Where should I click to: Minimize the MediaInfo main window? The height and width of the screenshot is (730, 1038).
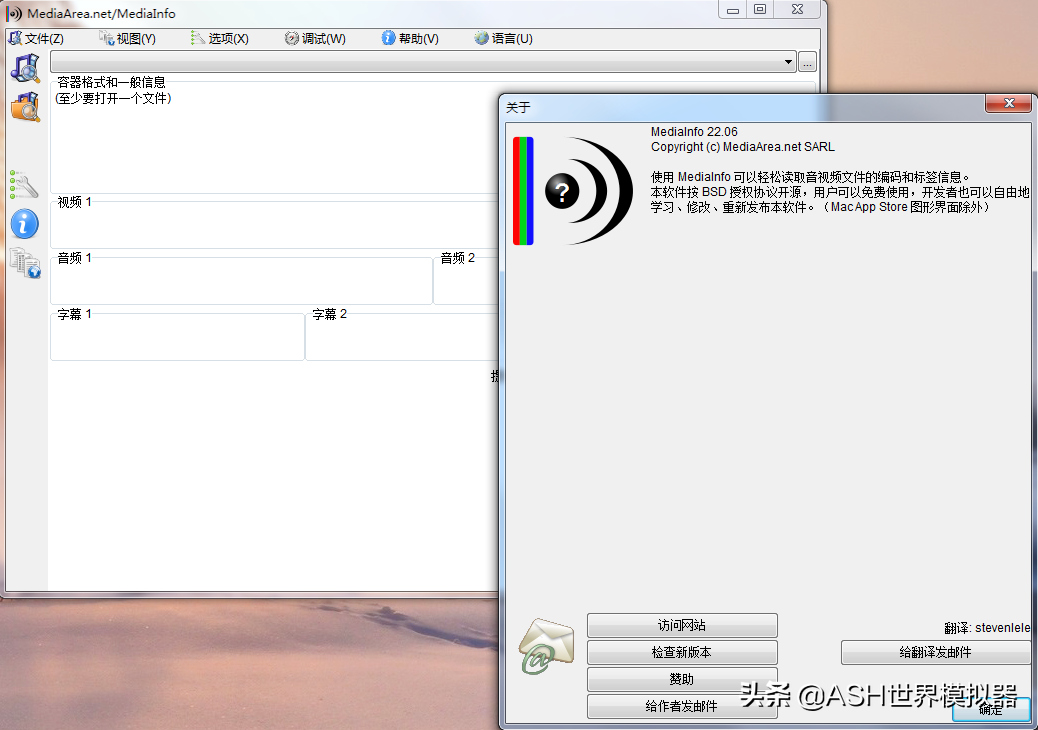733,9
